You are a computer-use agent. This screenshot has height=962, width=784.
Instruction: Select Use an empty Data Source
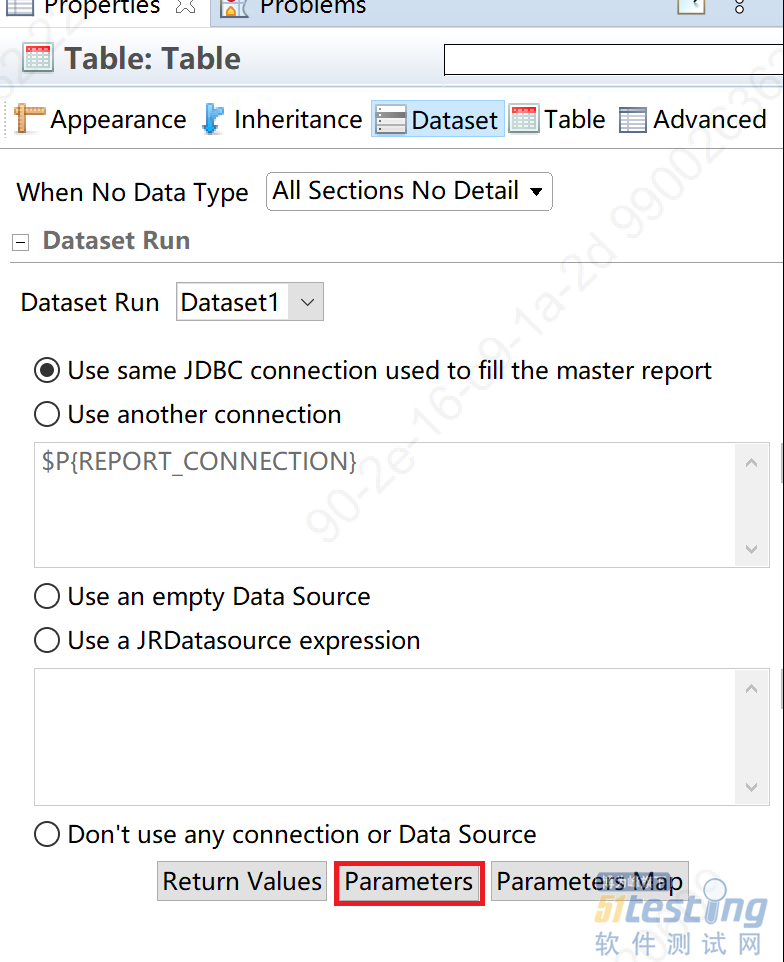[47, 596]
